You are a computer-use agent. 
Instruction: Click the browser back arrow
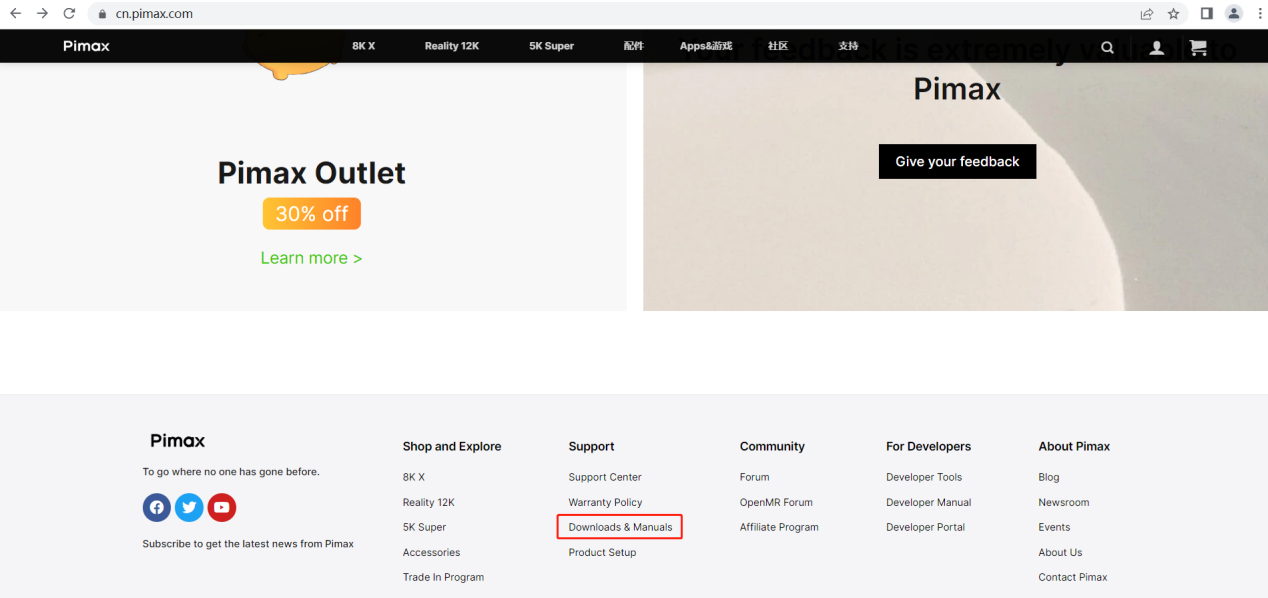pos(15,14)
